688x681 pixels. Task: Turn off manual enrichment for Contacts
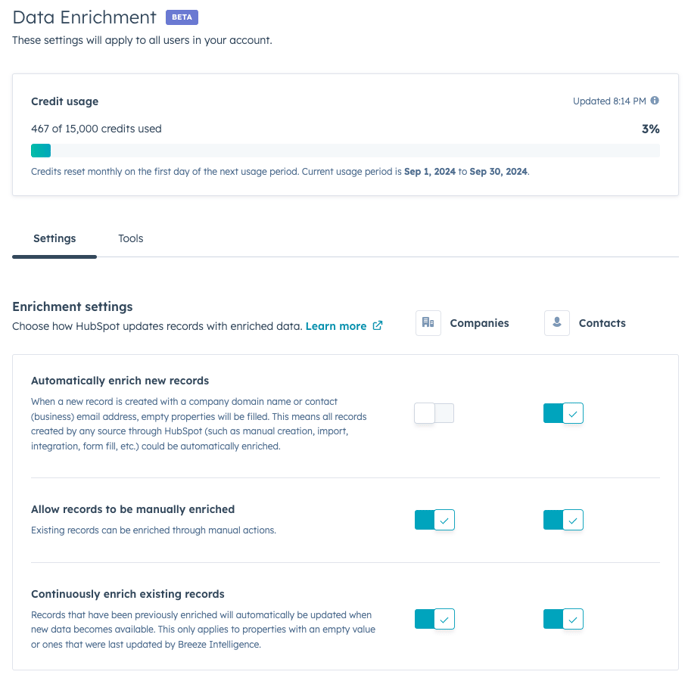coord(563,520)
